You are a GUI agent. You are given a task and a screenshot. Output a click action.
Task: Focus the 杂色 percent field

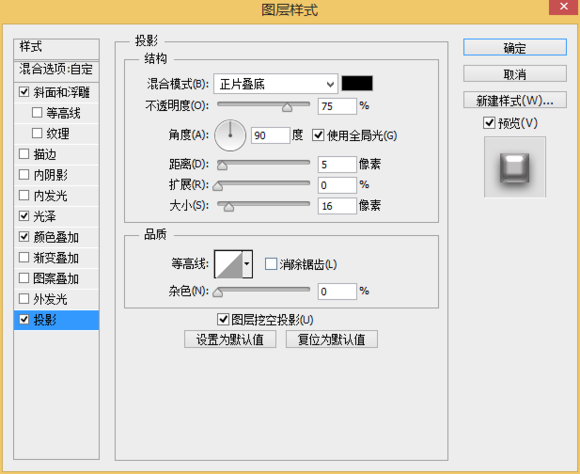[337, 291]
